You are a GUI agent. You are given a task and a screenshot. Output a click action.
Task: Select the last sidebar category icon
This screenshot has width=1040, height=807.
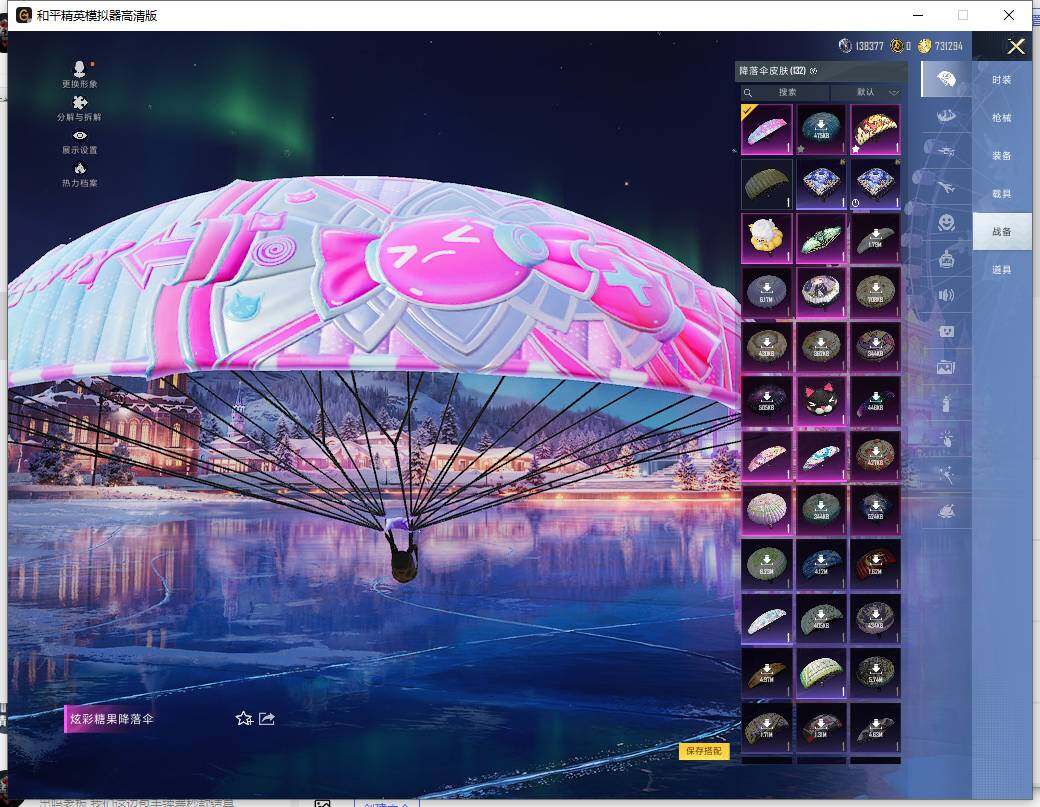tap(946, 511)
